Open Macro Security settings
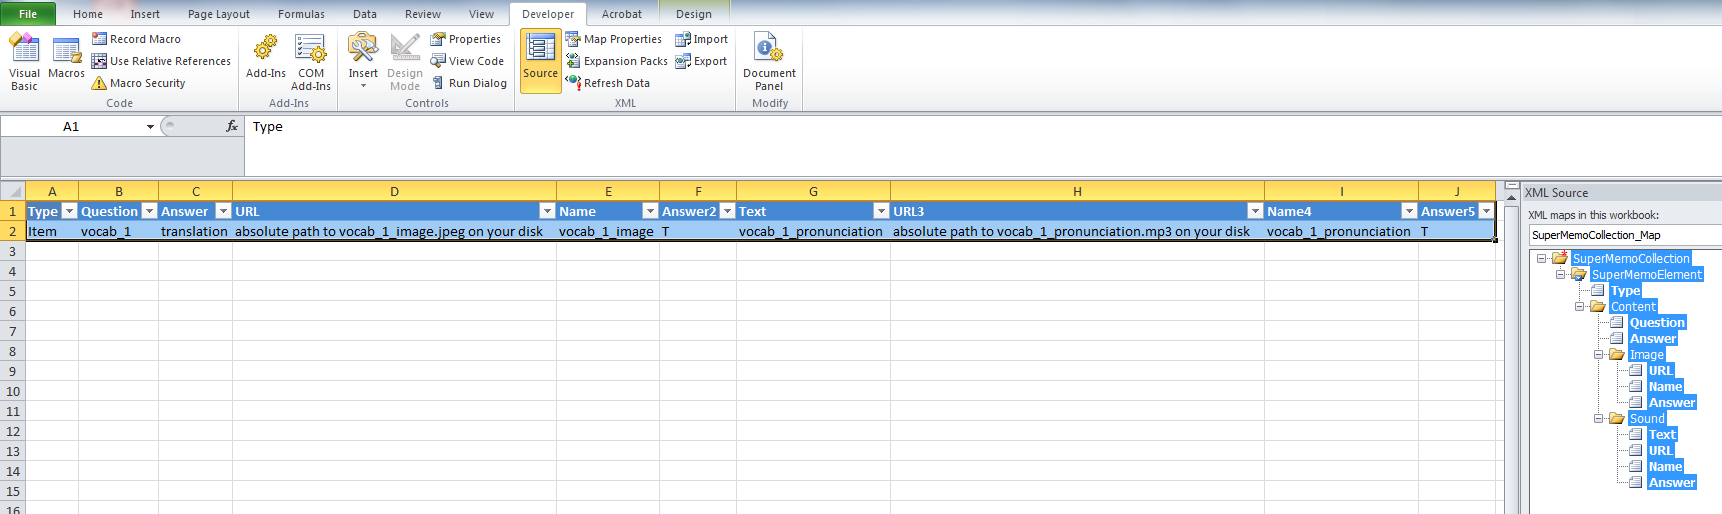 (x=138, y=83)
